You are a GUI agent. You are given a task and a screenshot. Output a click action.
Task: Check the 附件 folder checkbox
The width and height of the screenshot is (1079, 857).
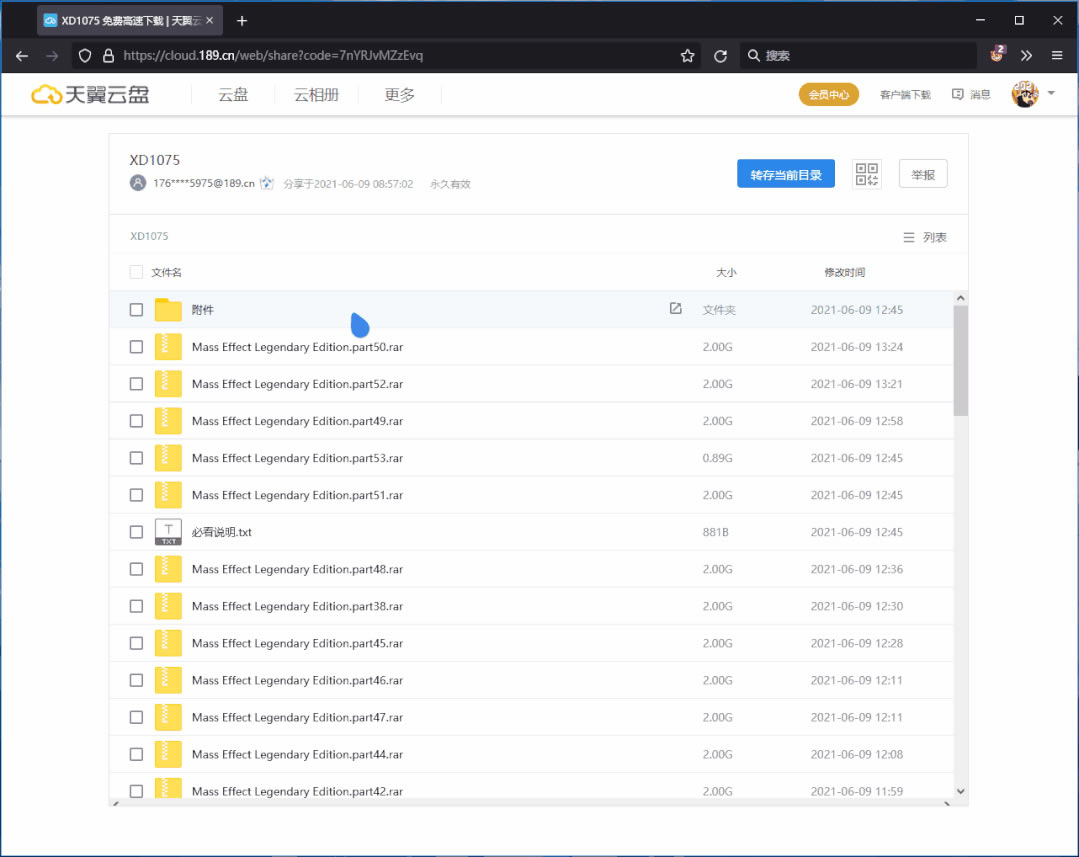tap(136, 310)
